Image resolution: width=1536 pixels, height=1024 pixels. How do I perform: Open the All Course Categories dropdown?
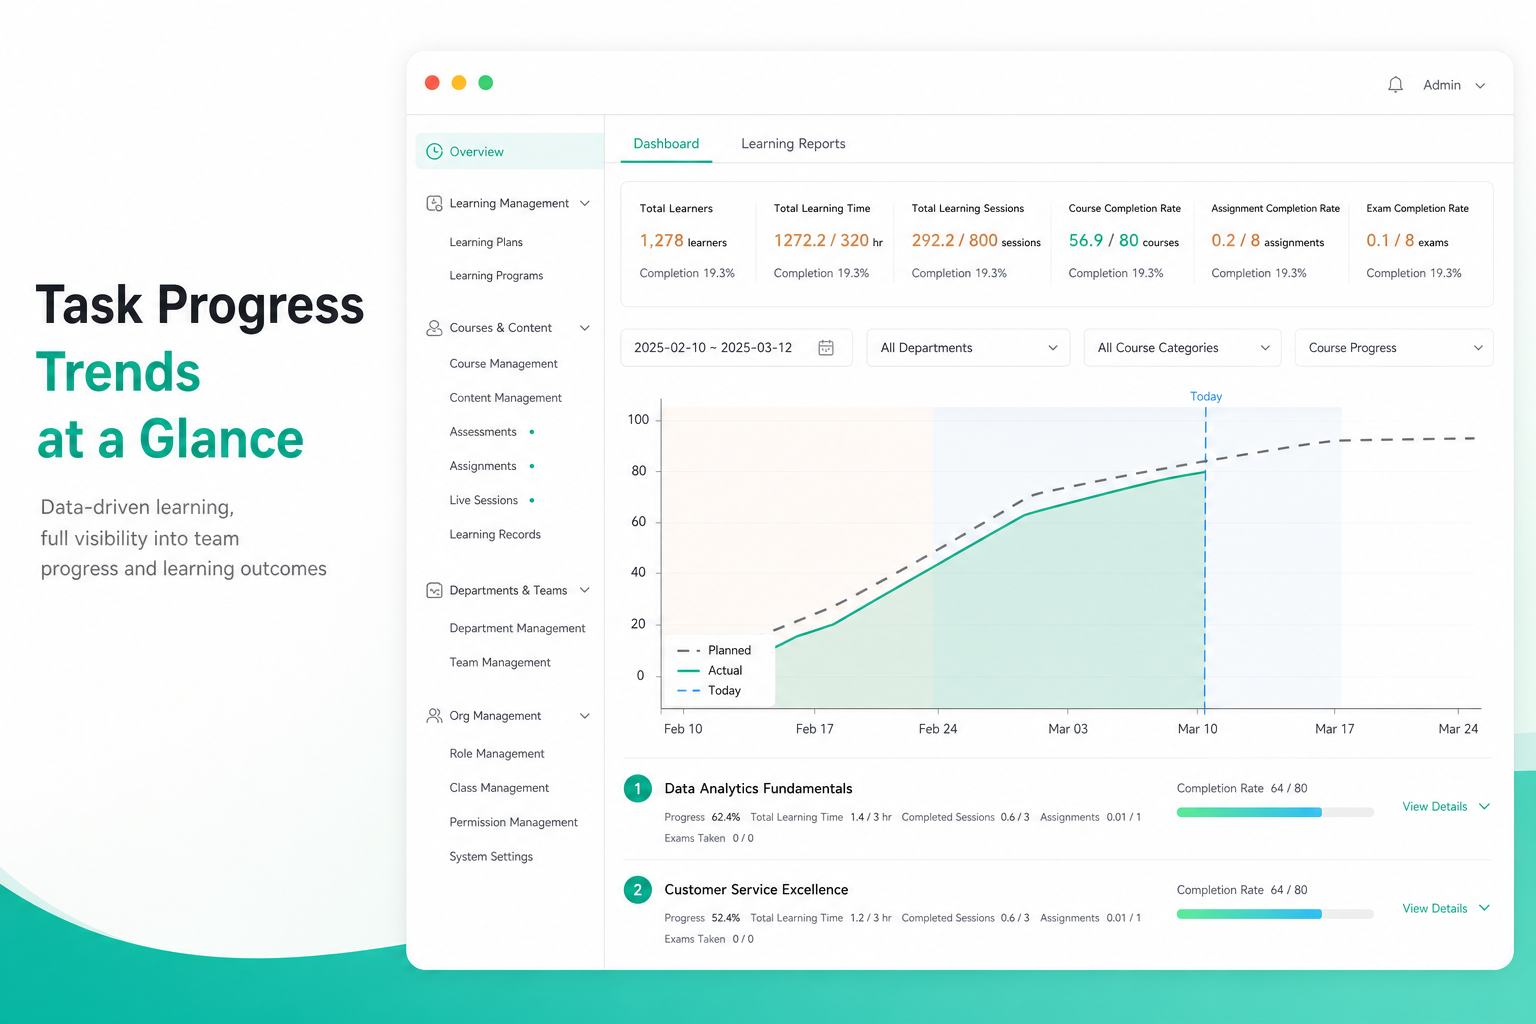coord(1182,348)
